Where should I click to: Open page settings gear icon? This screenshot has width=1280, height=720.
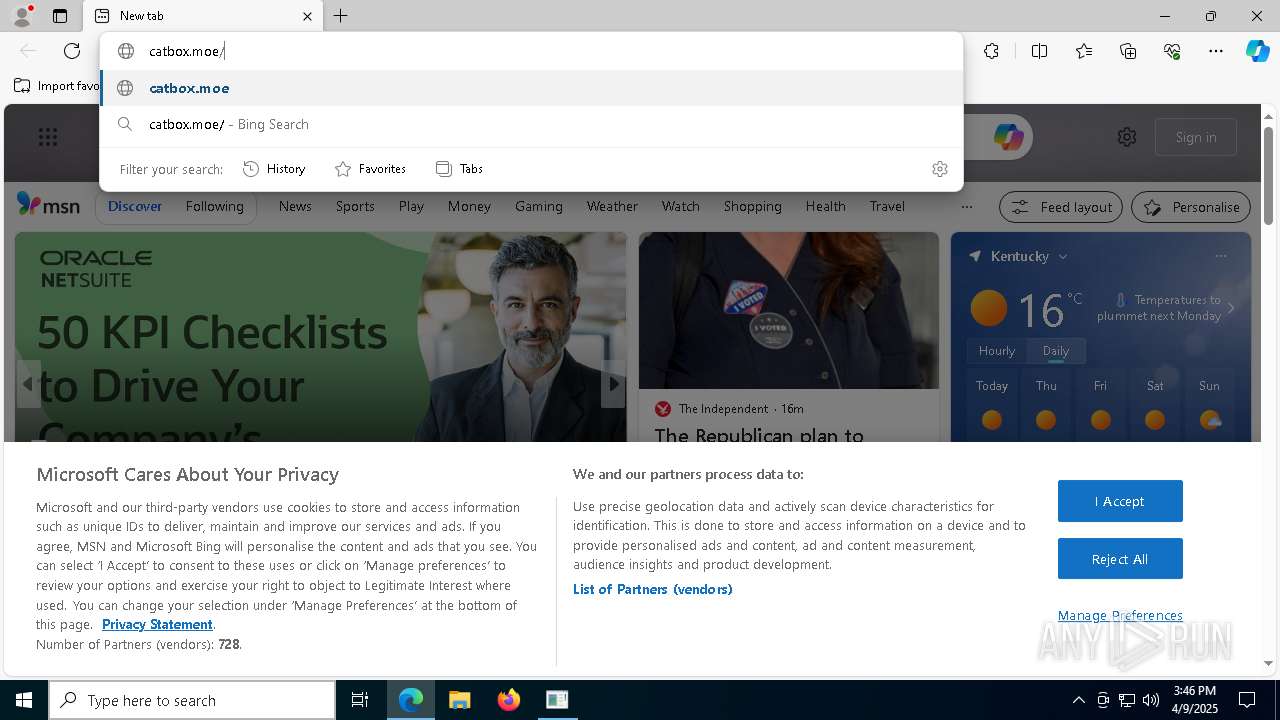click(x=1127, y=137)
